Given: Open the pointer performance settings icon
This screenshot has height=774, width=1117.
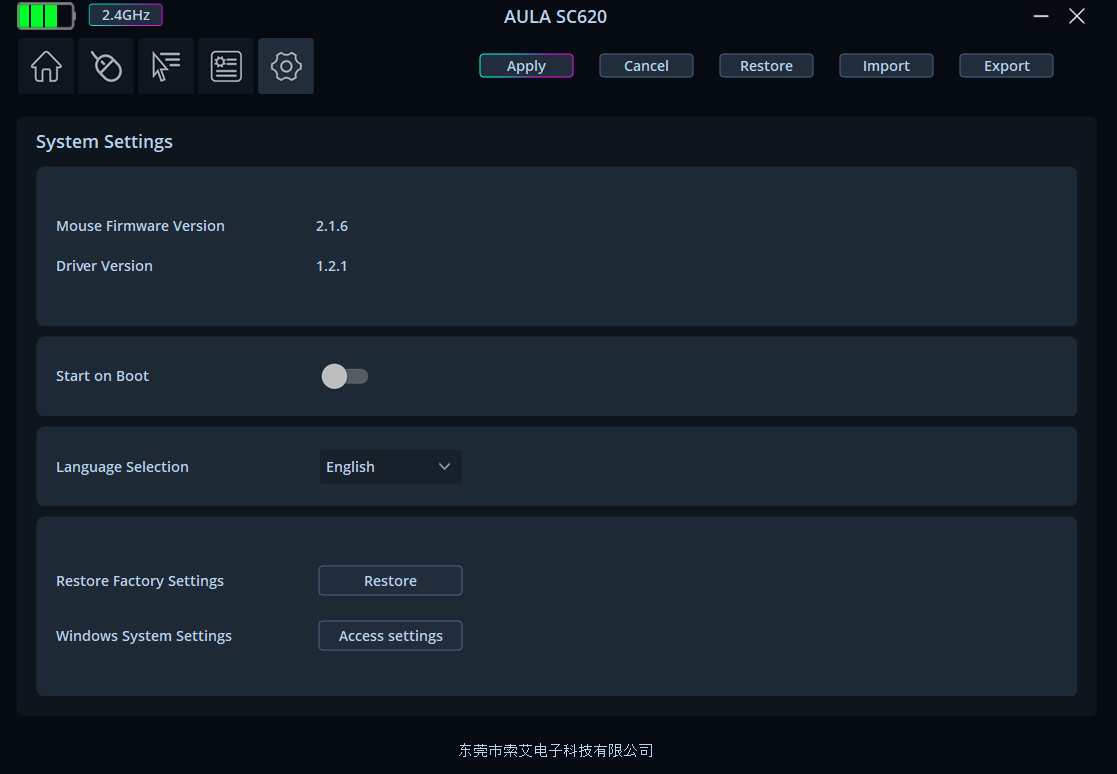Looking at the screenshot, I should (x=166, y=66).
